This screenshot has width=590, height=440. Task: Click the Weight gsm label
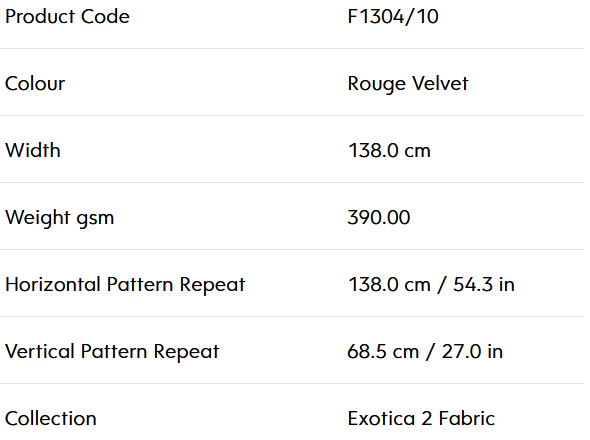click(x=59, y=218)
